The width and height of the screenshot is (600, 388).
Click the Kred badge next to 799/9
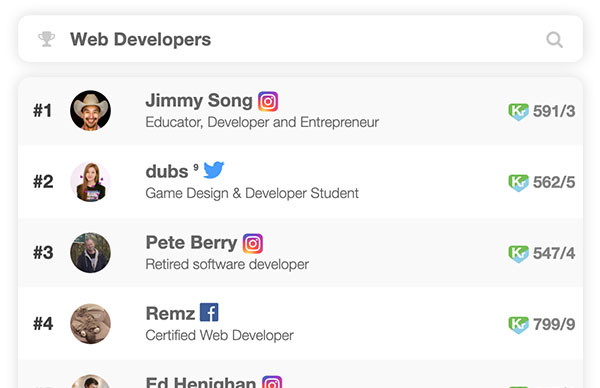coord(518,324)
